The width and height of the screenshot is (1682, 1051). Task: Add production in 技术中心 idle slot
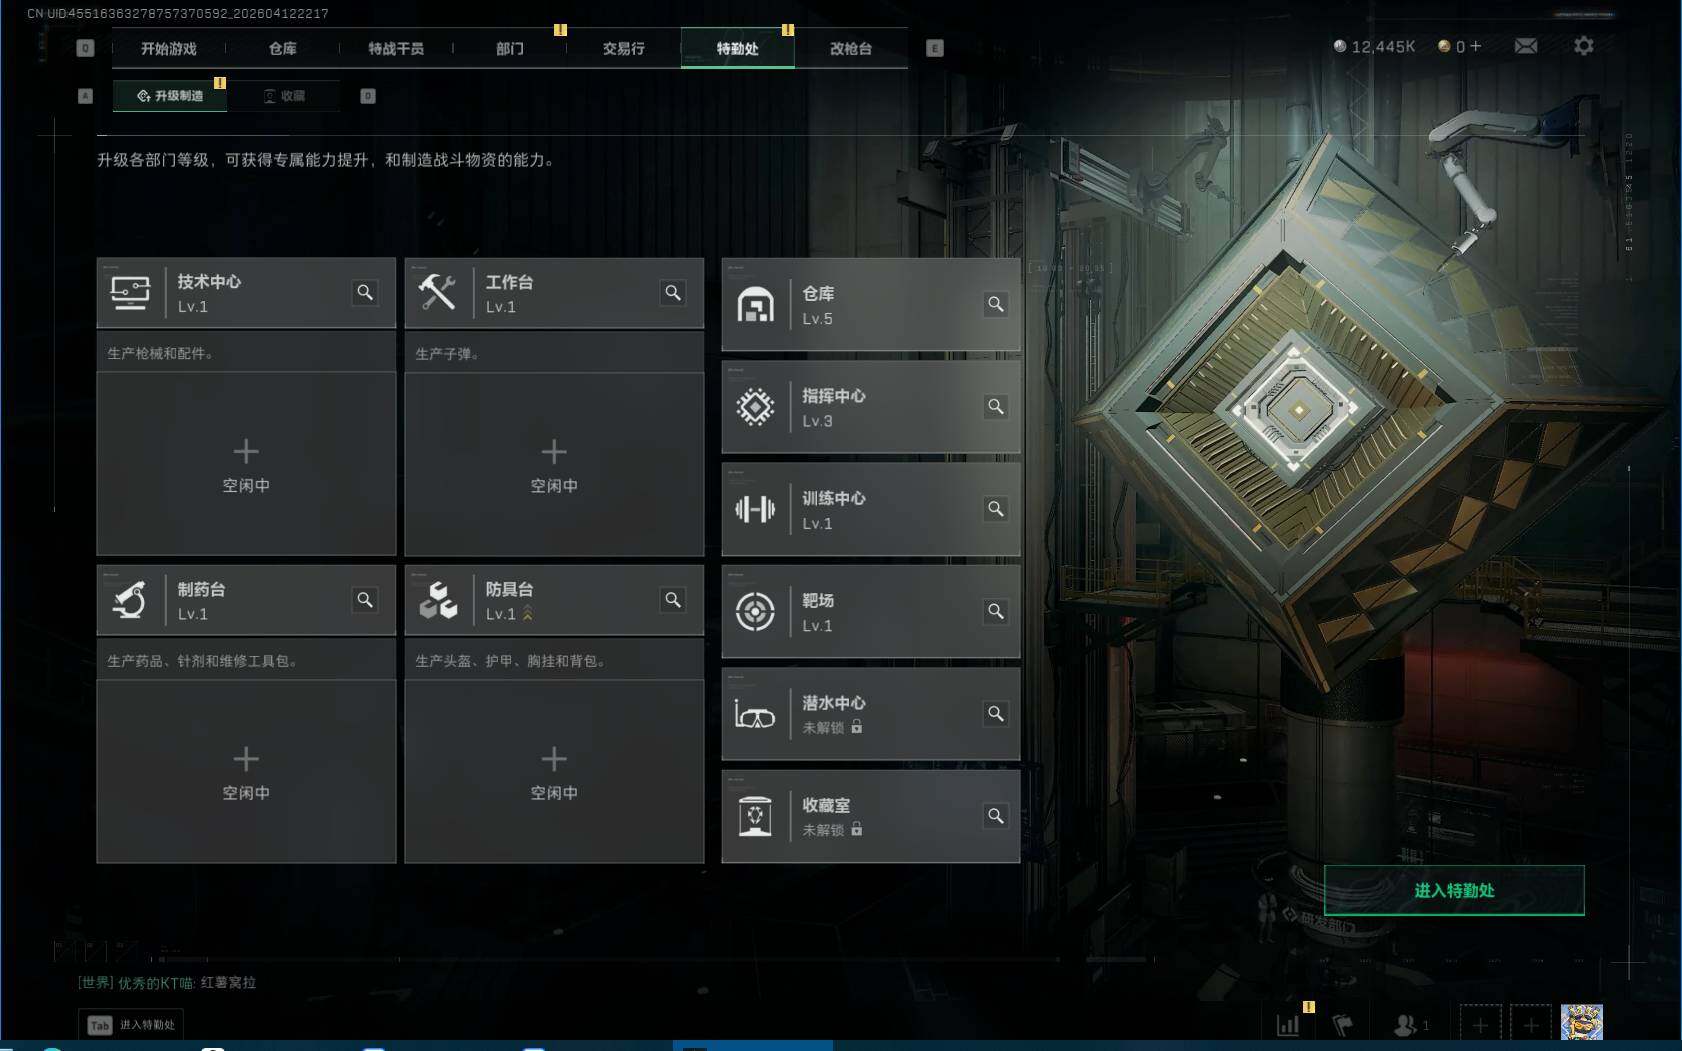click(x=246, y=463)
